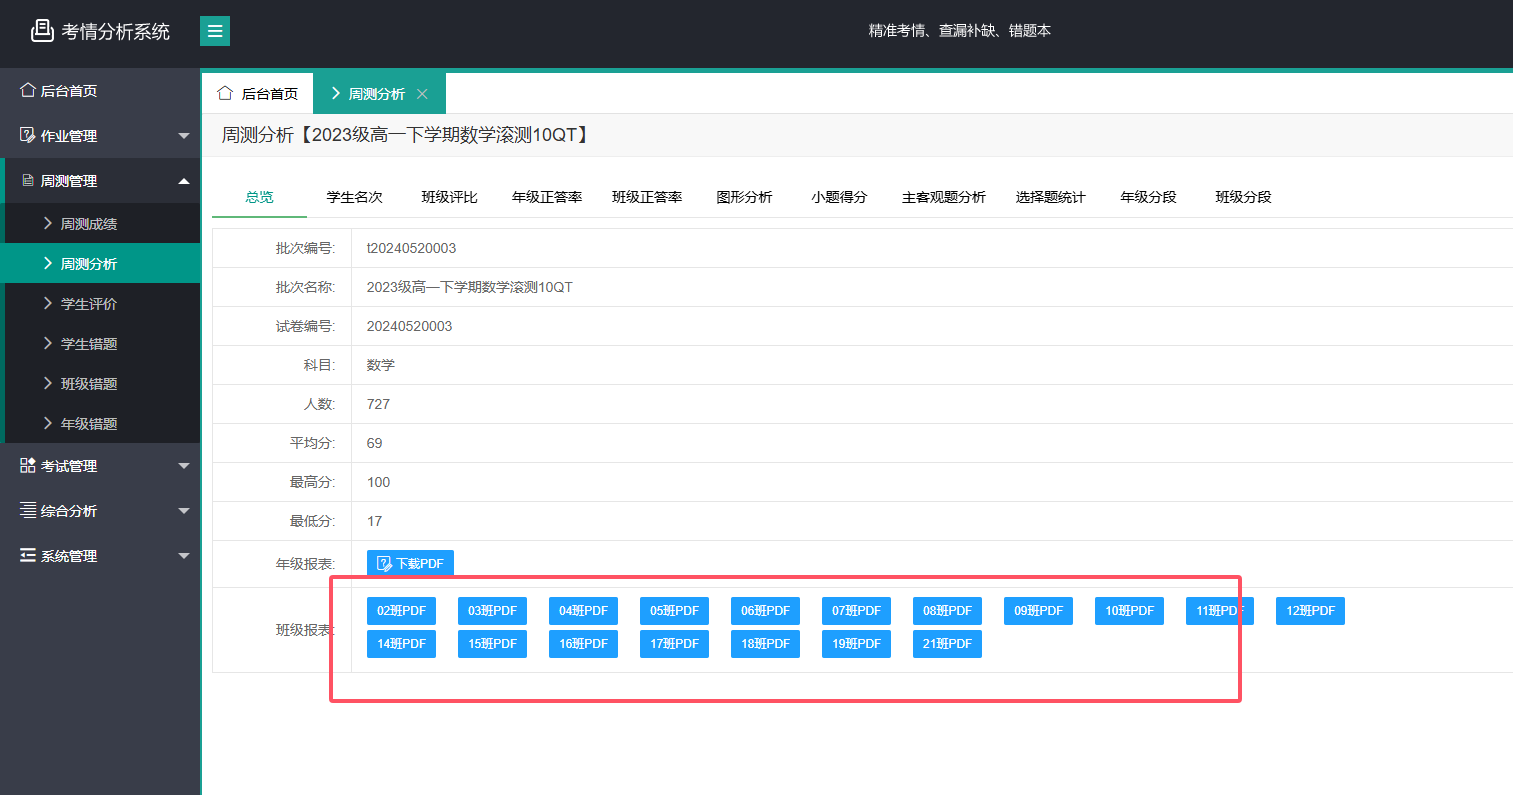Switch to the 主客观题分析 tab
This screenshot has height=795, width=1513.
pos(944,197)
